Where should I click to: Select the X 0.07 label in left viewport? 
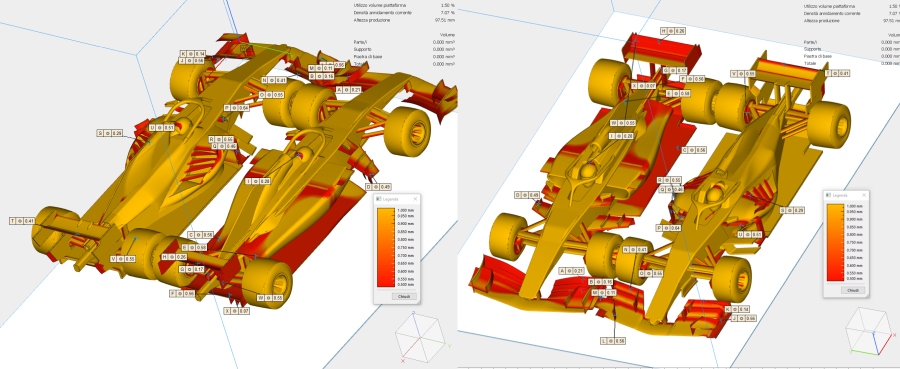pyautogui.click(x=237, y=311)
